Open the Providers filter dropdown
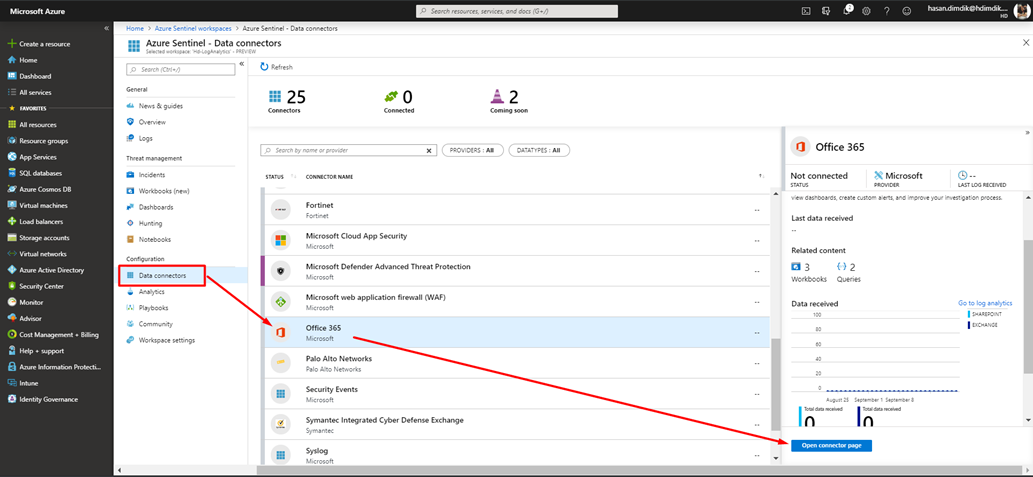Screen dimensions: 1033x477 472,150
